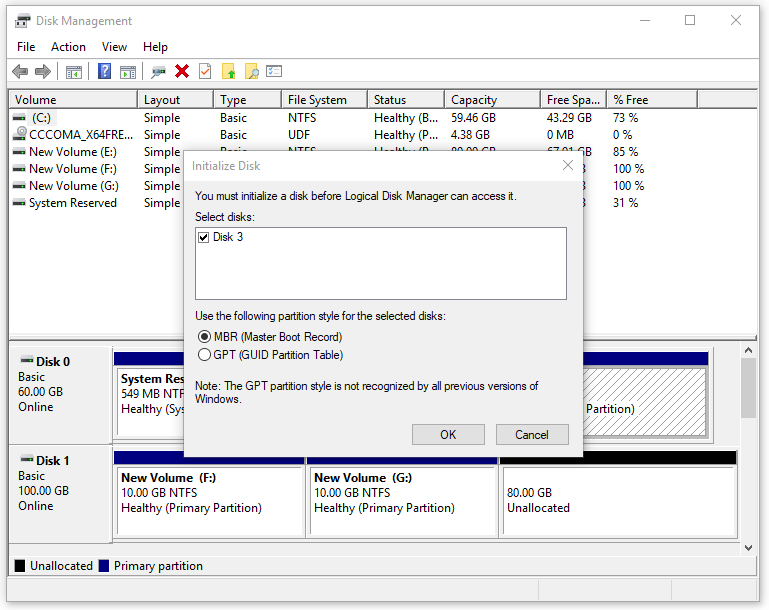The height and width of the screenshot is (610, 769).
Task: Open the View menu
Action: 114,47
